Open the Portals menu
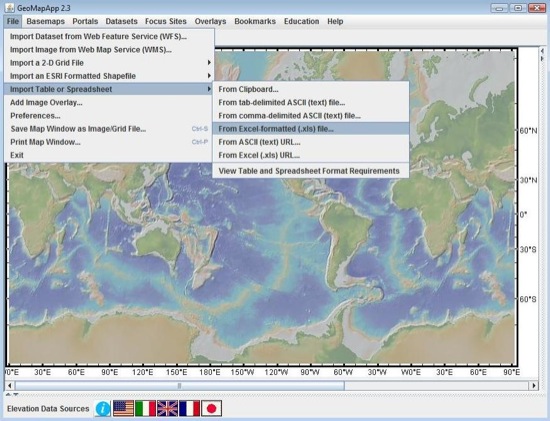 (85, 21)
